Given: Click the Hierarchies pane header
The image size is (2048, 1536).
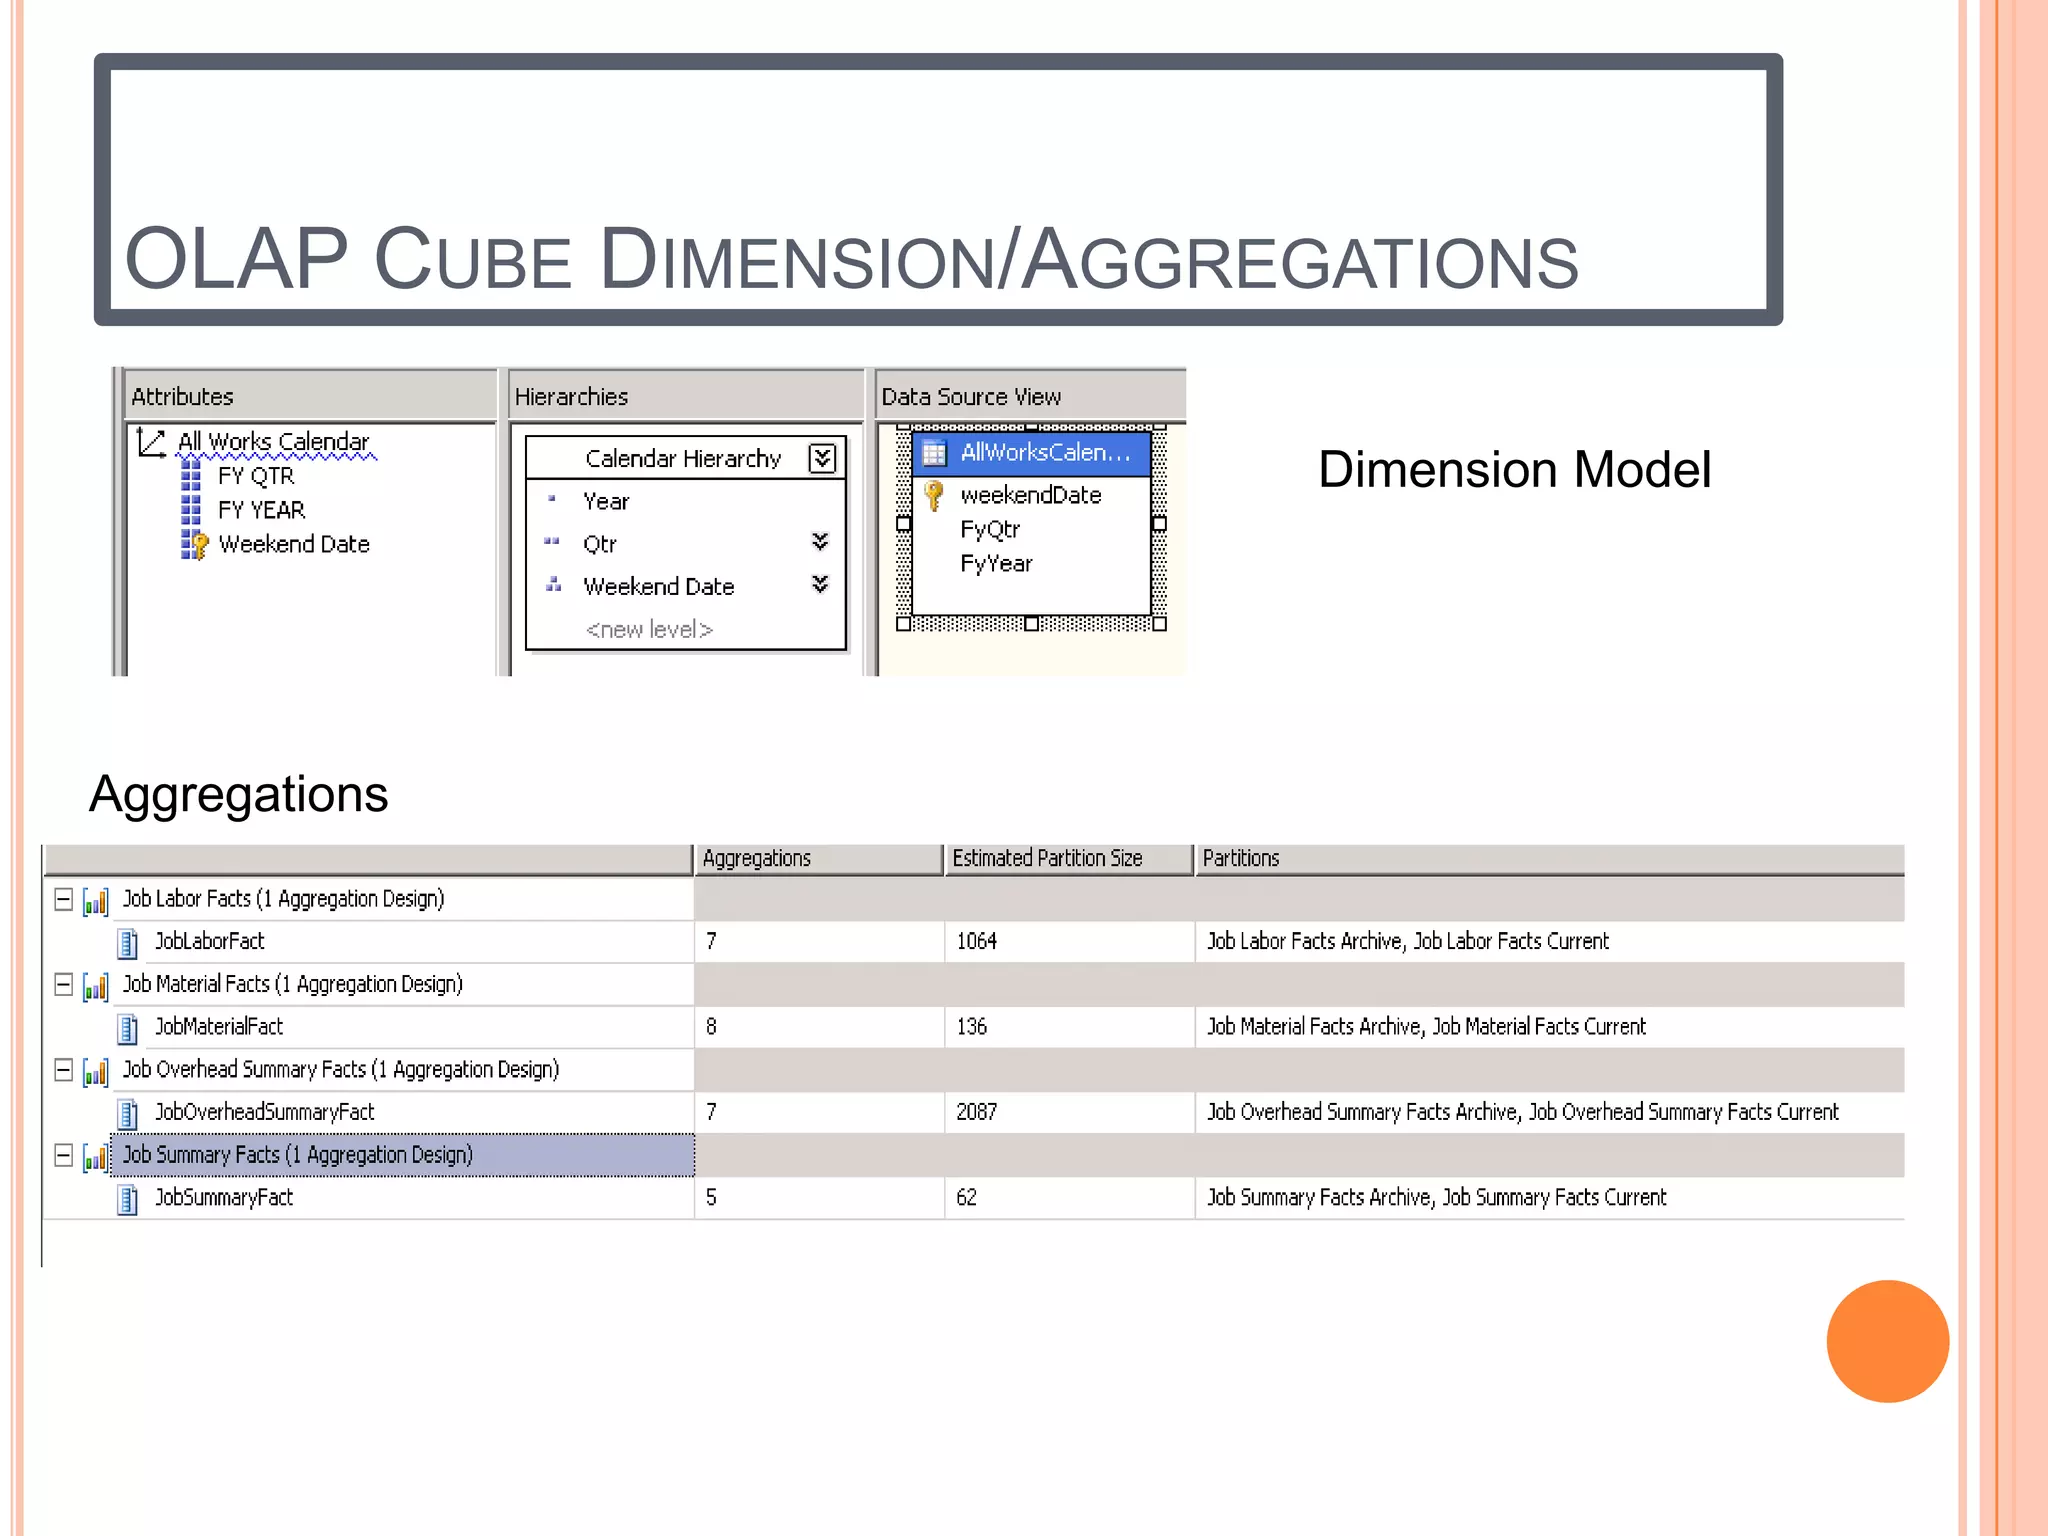Looking at the screenshot, I should click(686, 396).
